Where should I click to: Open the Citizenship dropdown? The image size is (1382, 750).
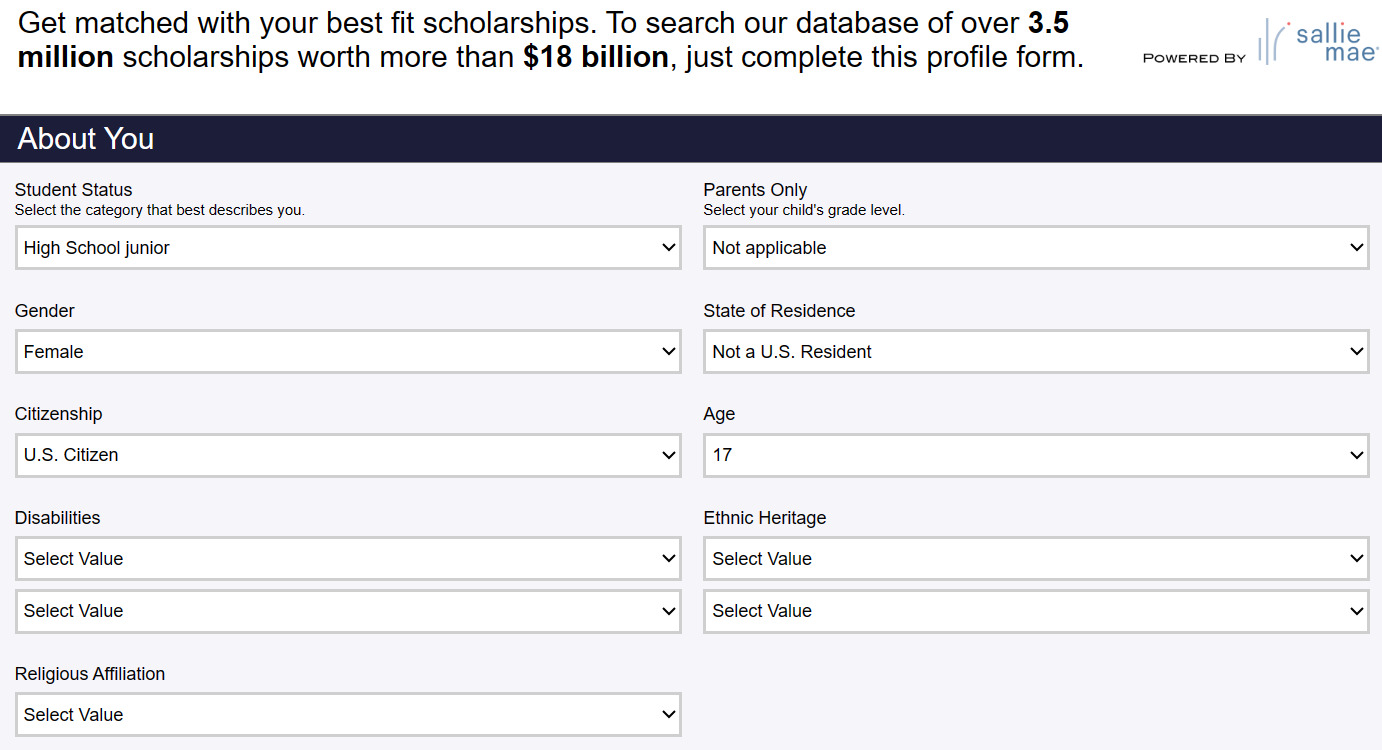348,455
